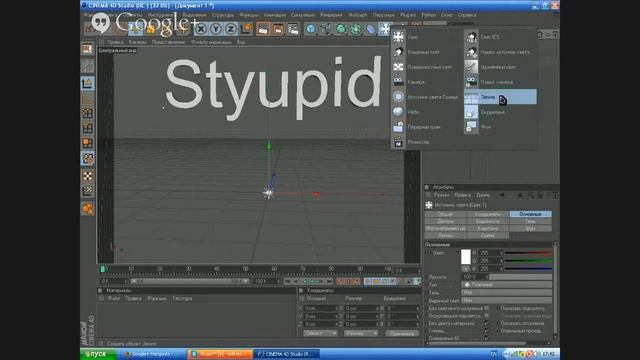Pick the Небо sky sphere icon
640x360 pixels.
(x=398, y=112)
